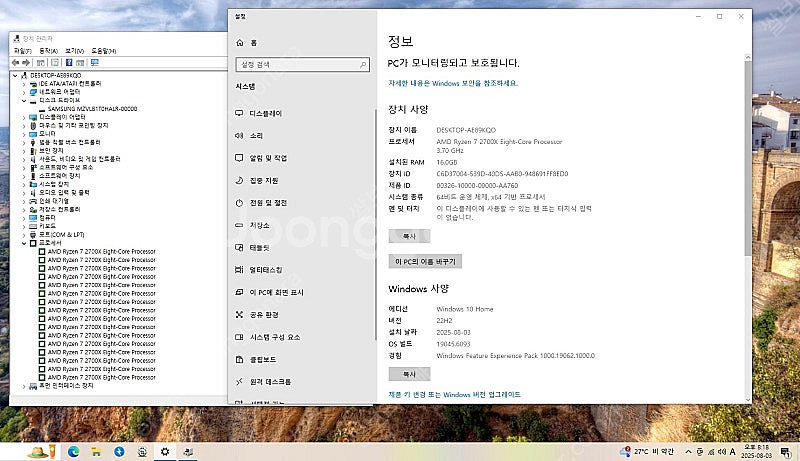Open Windows 보안 details link
The width and height of the screenshot is (800, 461).
pyautogui.click(x=453, y=83)
